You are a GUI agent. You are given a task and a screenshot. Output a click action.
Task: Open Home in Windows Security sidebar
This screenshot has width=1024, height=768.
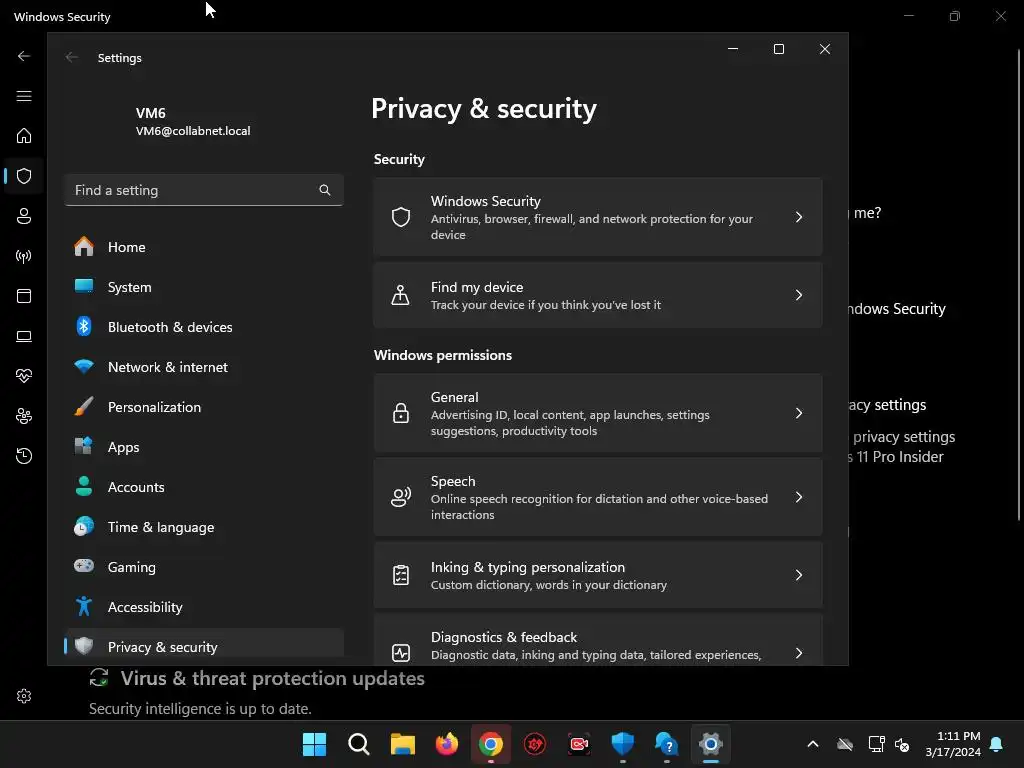[24, 136]
